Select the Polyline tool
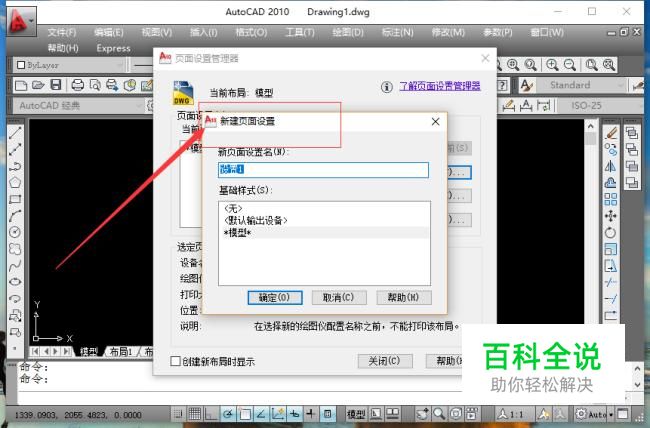The image size is (650, 428). tap(15, 166)
